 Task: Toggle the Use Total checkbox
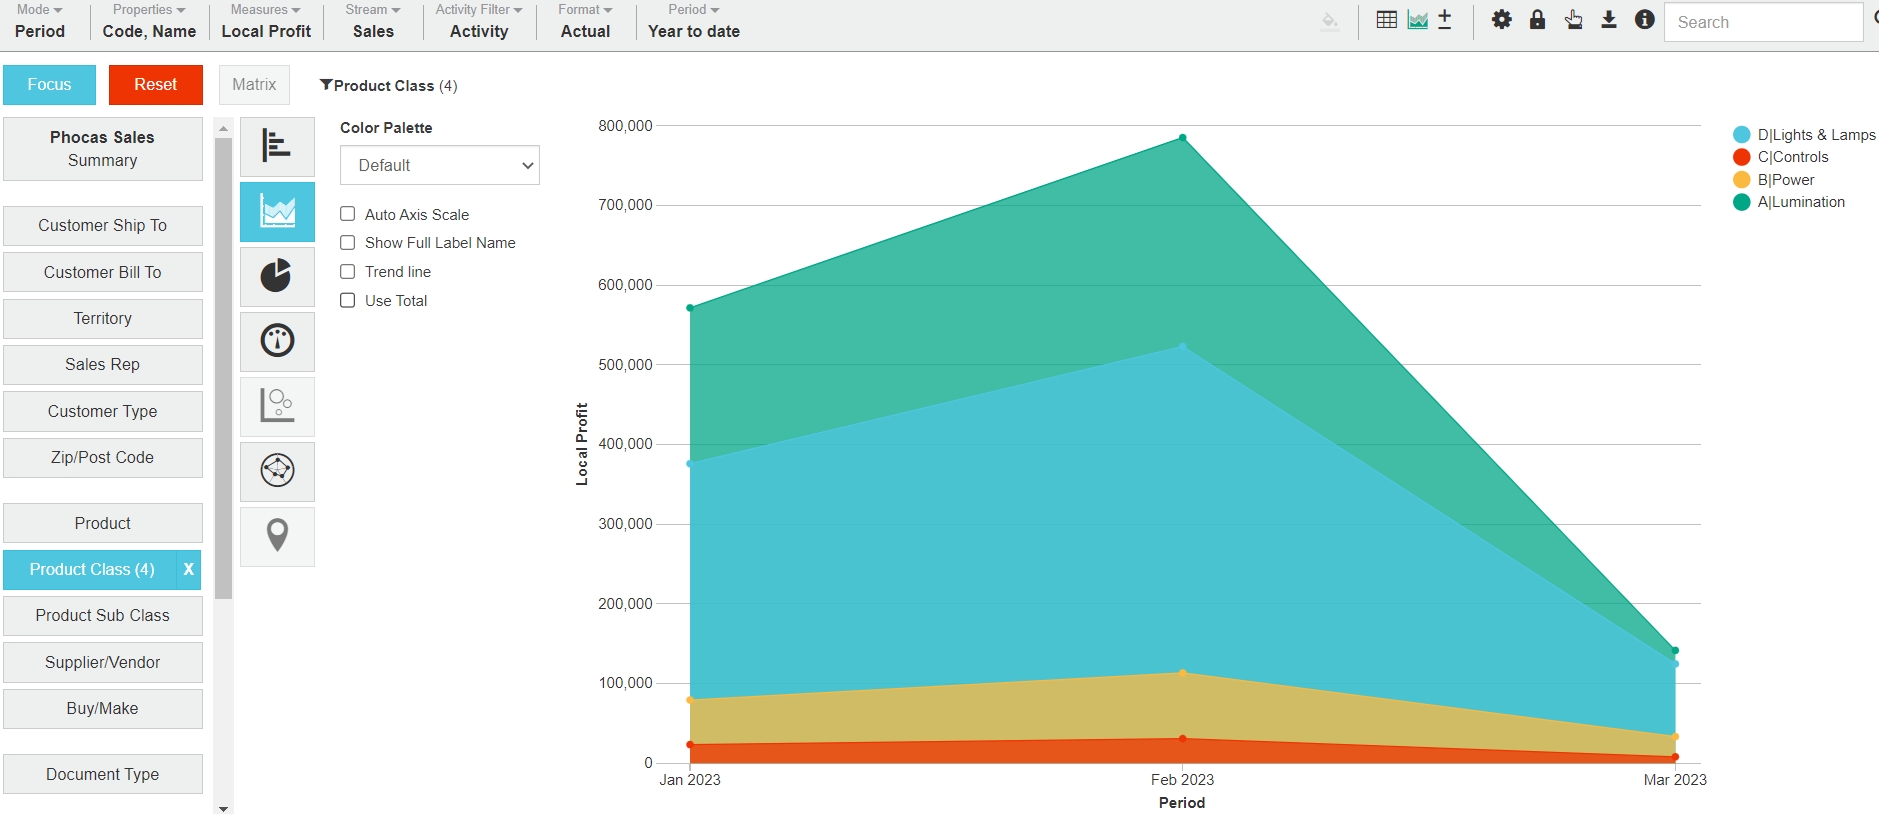(348, 301)
